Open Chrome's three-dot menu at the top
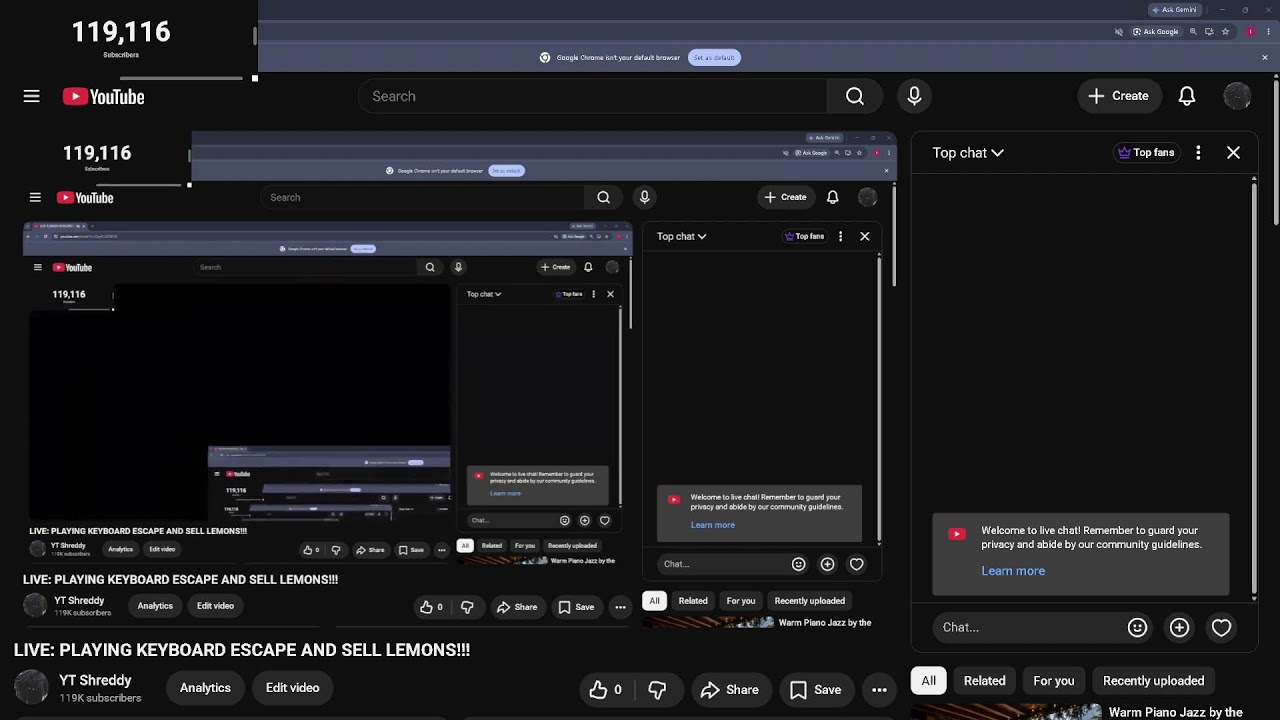The image size is (1280, 720). [x=1267, y=32]
